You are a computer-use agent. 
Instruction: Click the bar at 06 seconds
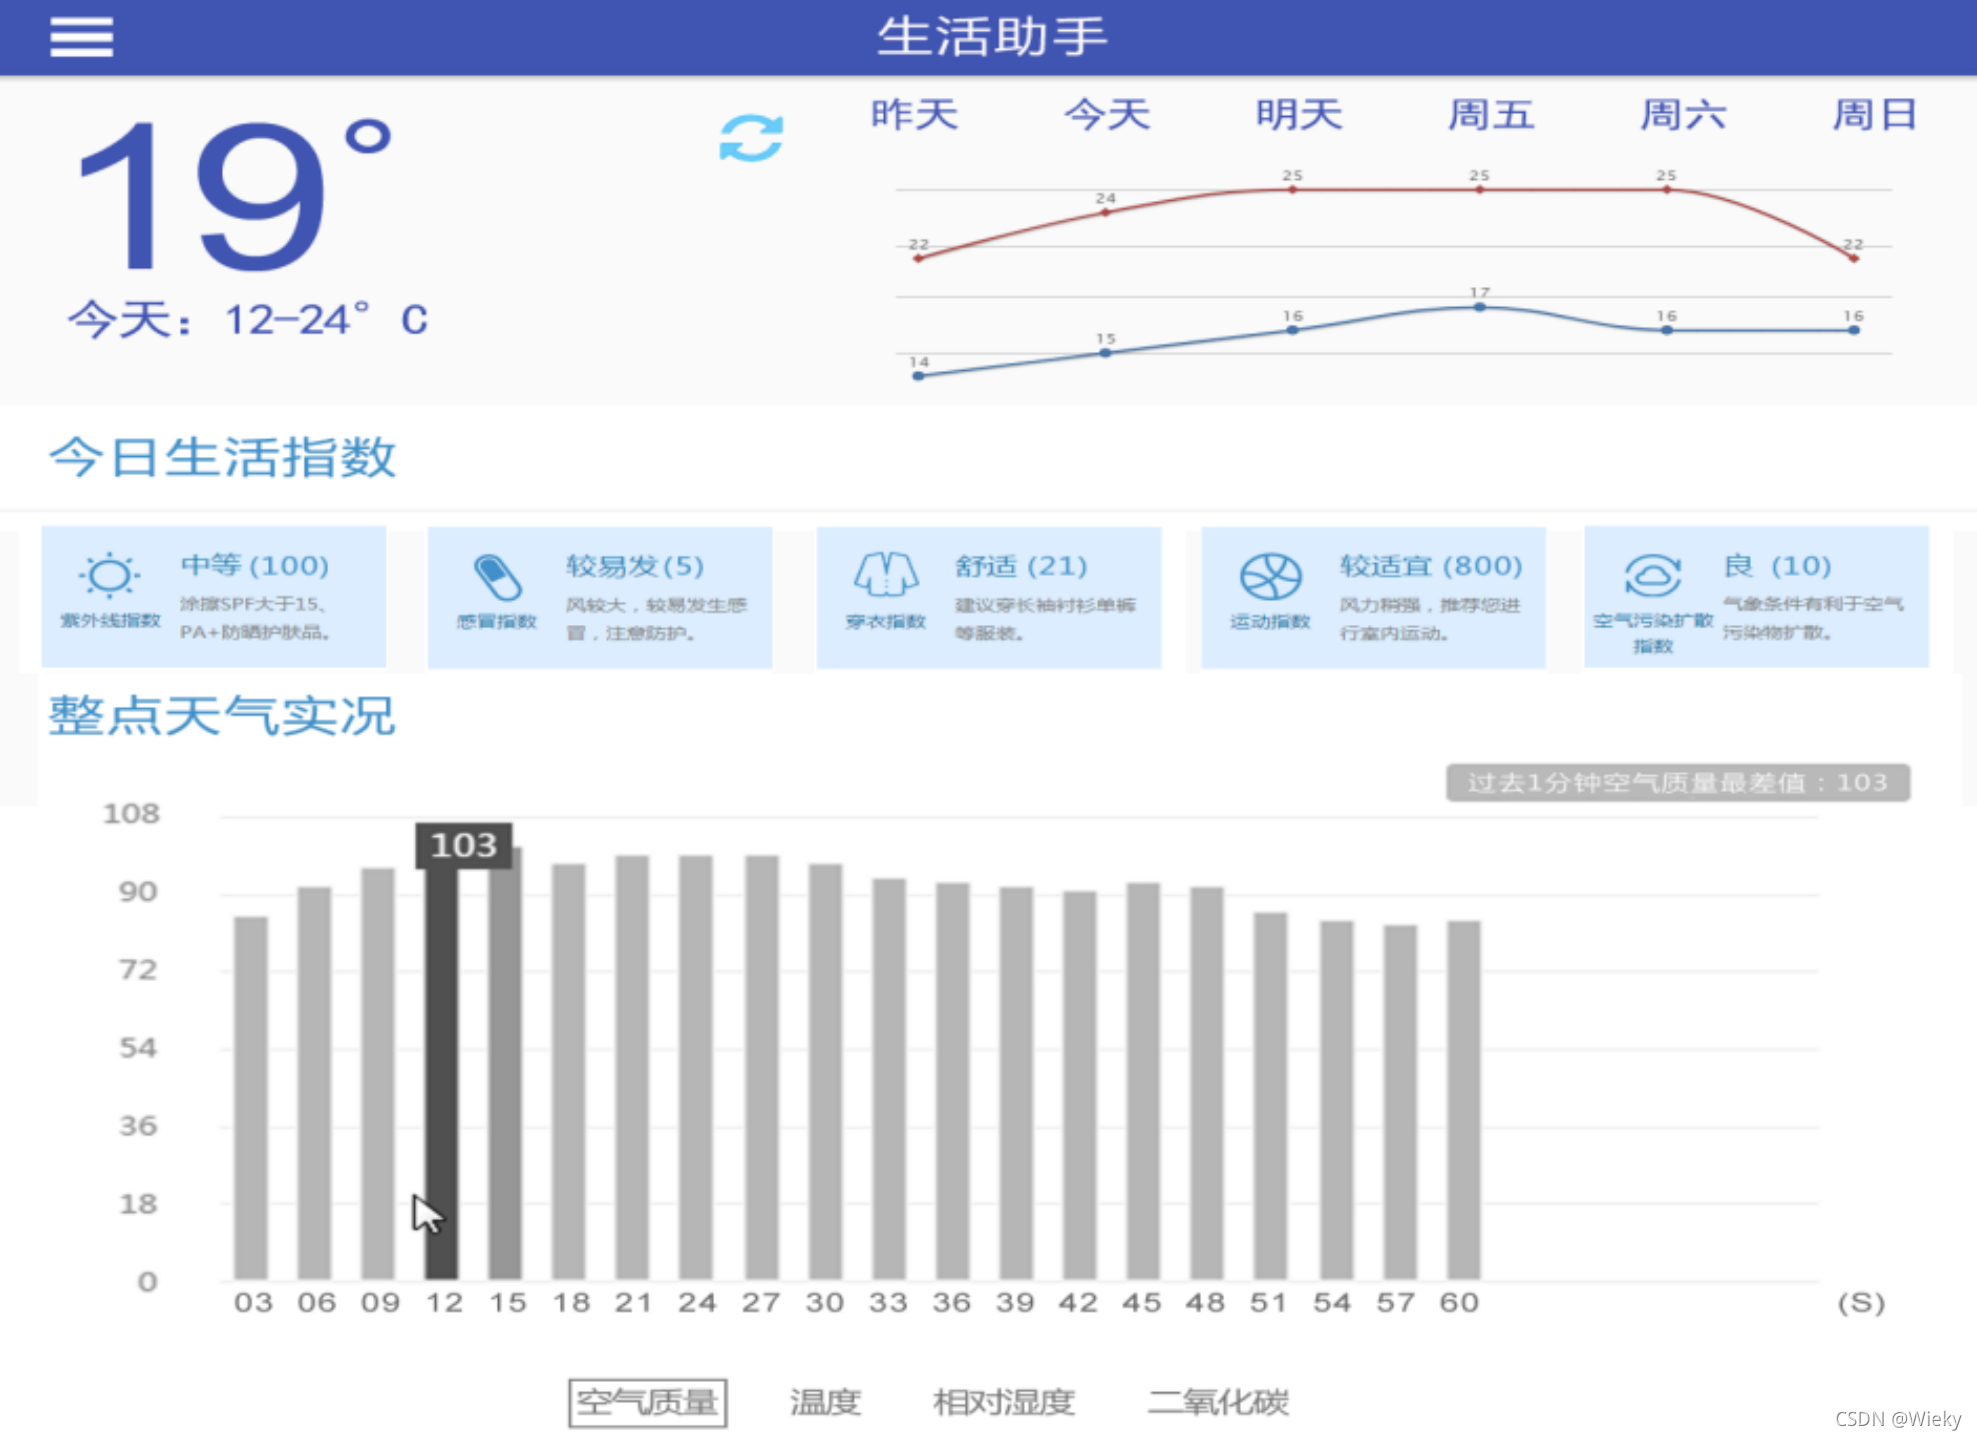pyautogui.click(x=314, y=1083)
